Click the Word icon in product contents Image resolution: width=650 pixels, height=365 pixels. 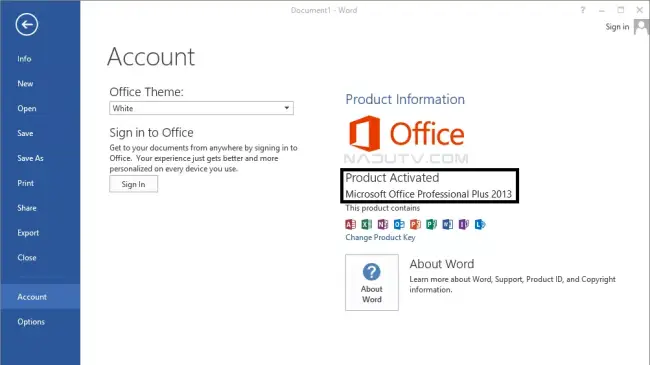pyautogui.click(x=447, y=224)
